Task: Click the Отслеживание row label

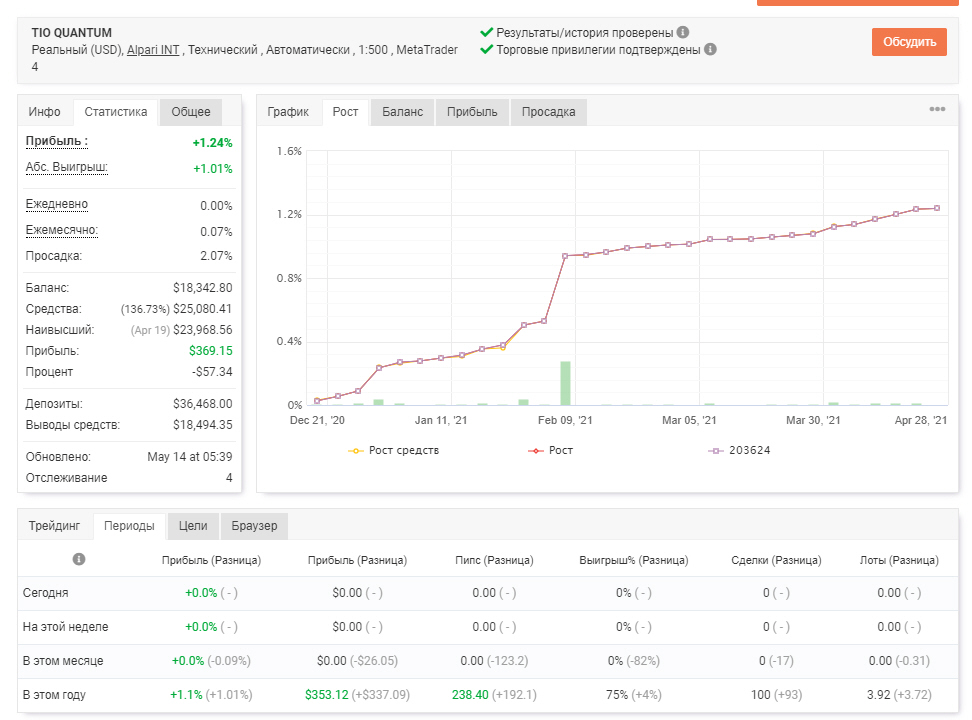Action: click(x=66, y=478)
